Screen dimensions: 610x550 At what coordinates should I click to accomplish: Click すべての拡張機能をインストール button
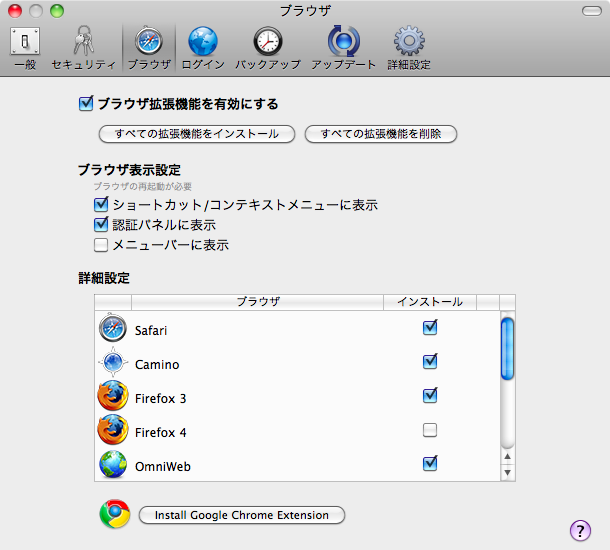coord(196,134)
